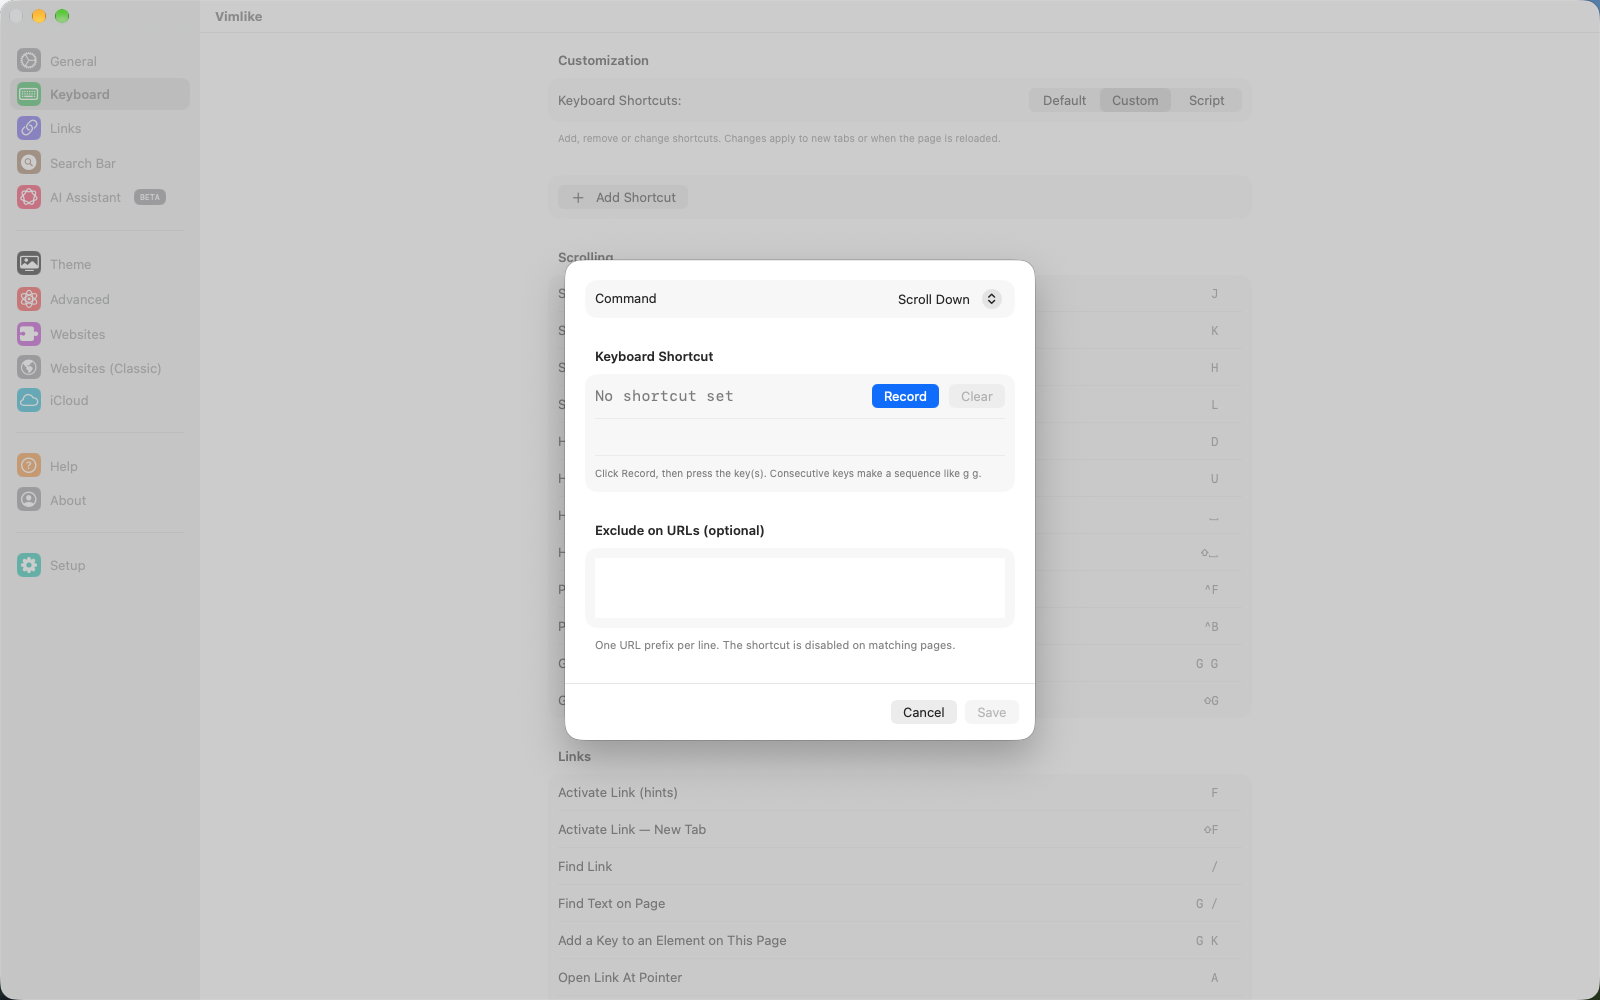Switch to the Script shortcuts segment
The image size is (1600, 1000).
click(1206, 101)
